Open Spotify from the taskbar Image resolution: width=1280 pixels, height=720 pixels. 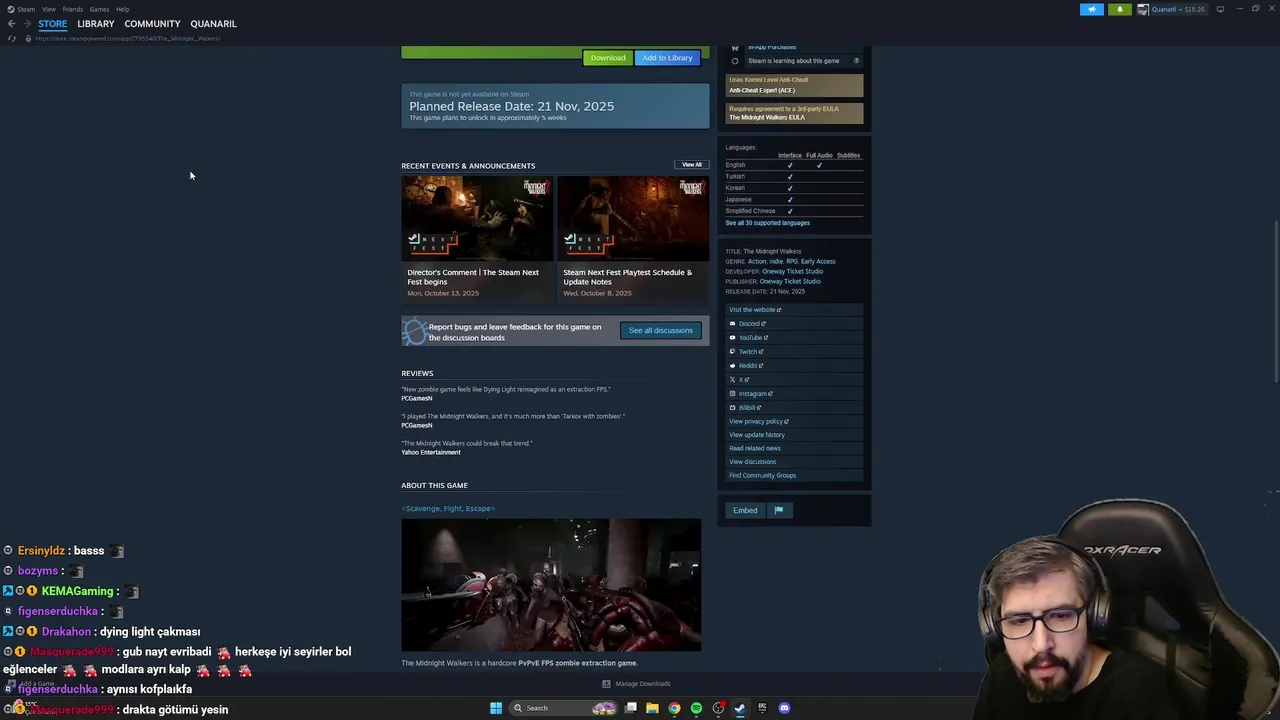[696, 708]
